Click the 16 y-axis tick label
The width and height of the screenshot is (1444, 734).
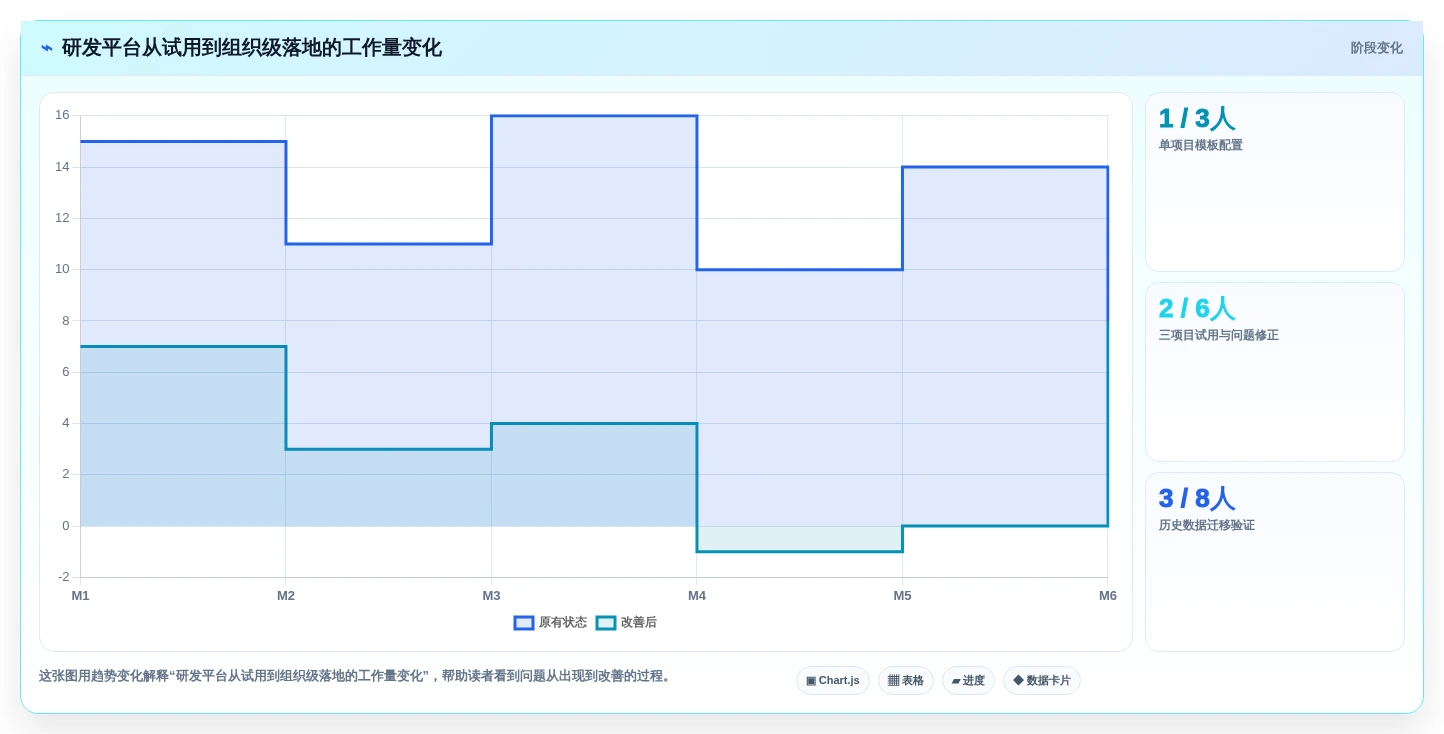(x=62, y=115)
